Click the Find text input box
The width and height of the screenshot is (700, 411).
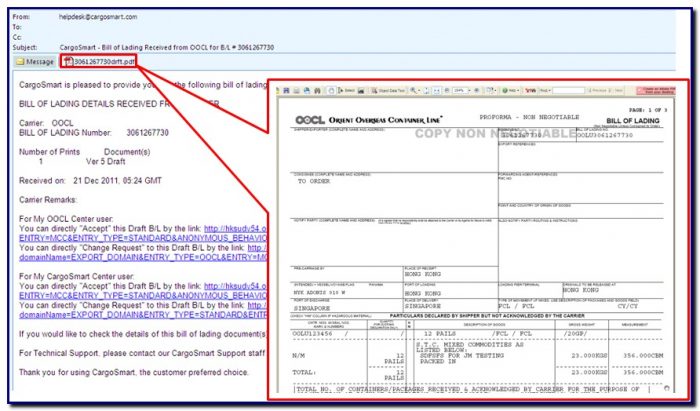click(x=569, y=91)
